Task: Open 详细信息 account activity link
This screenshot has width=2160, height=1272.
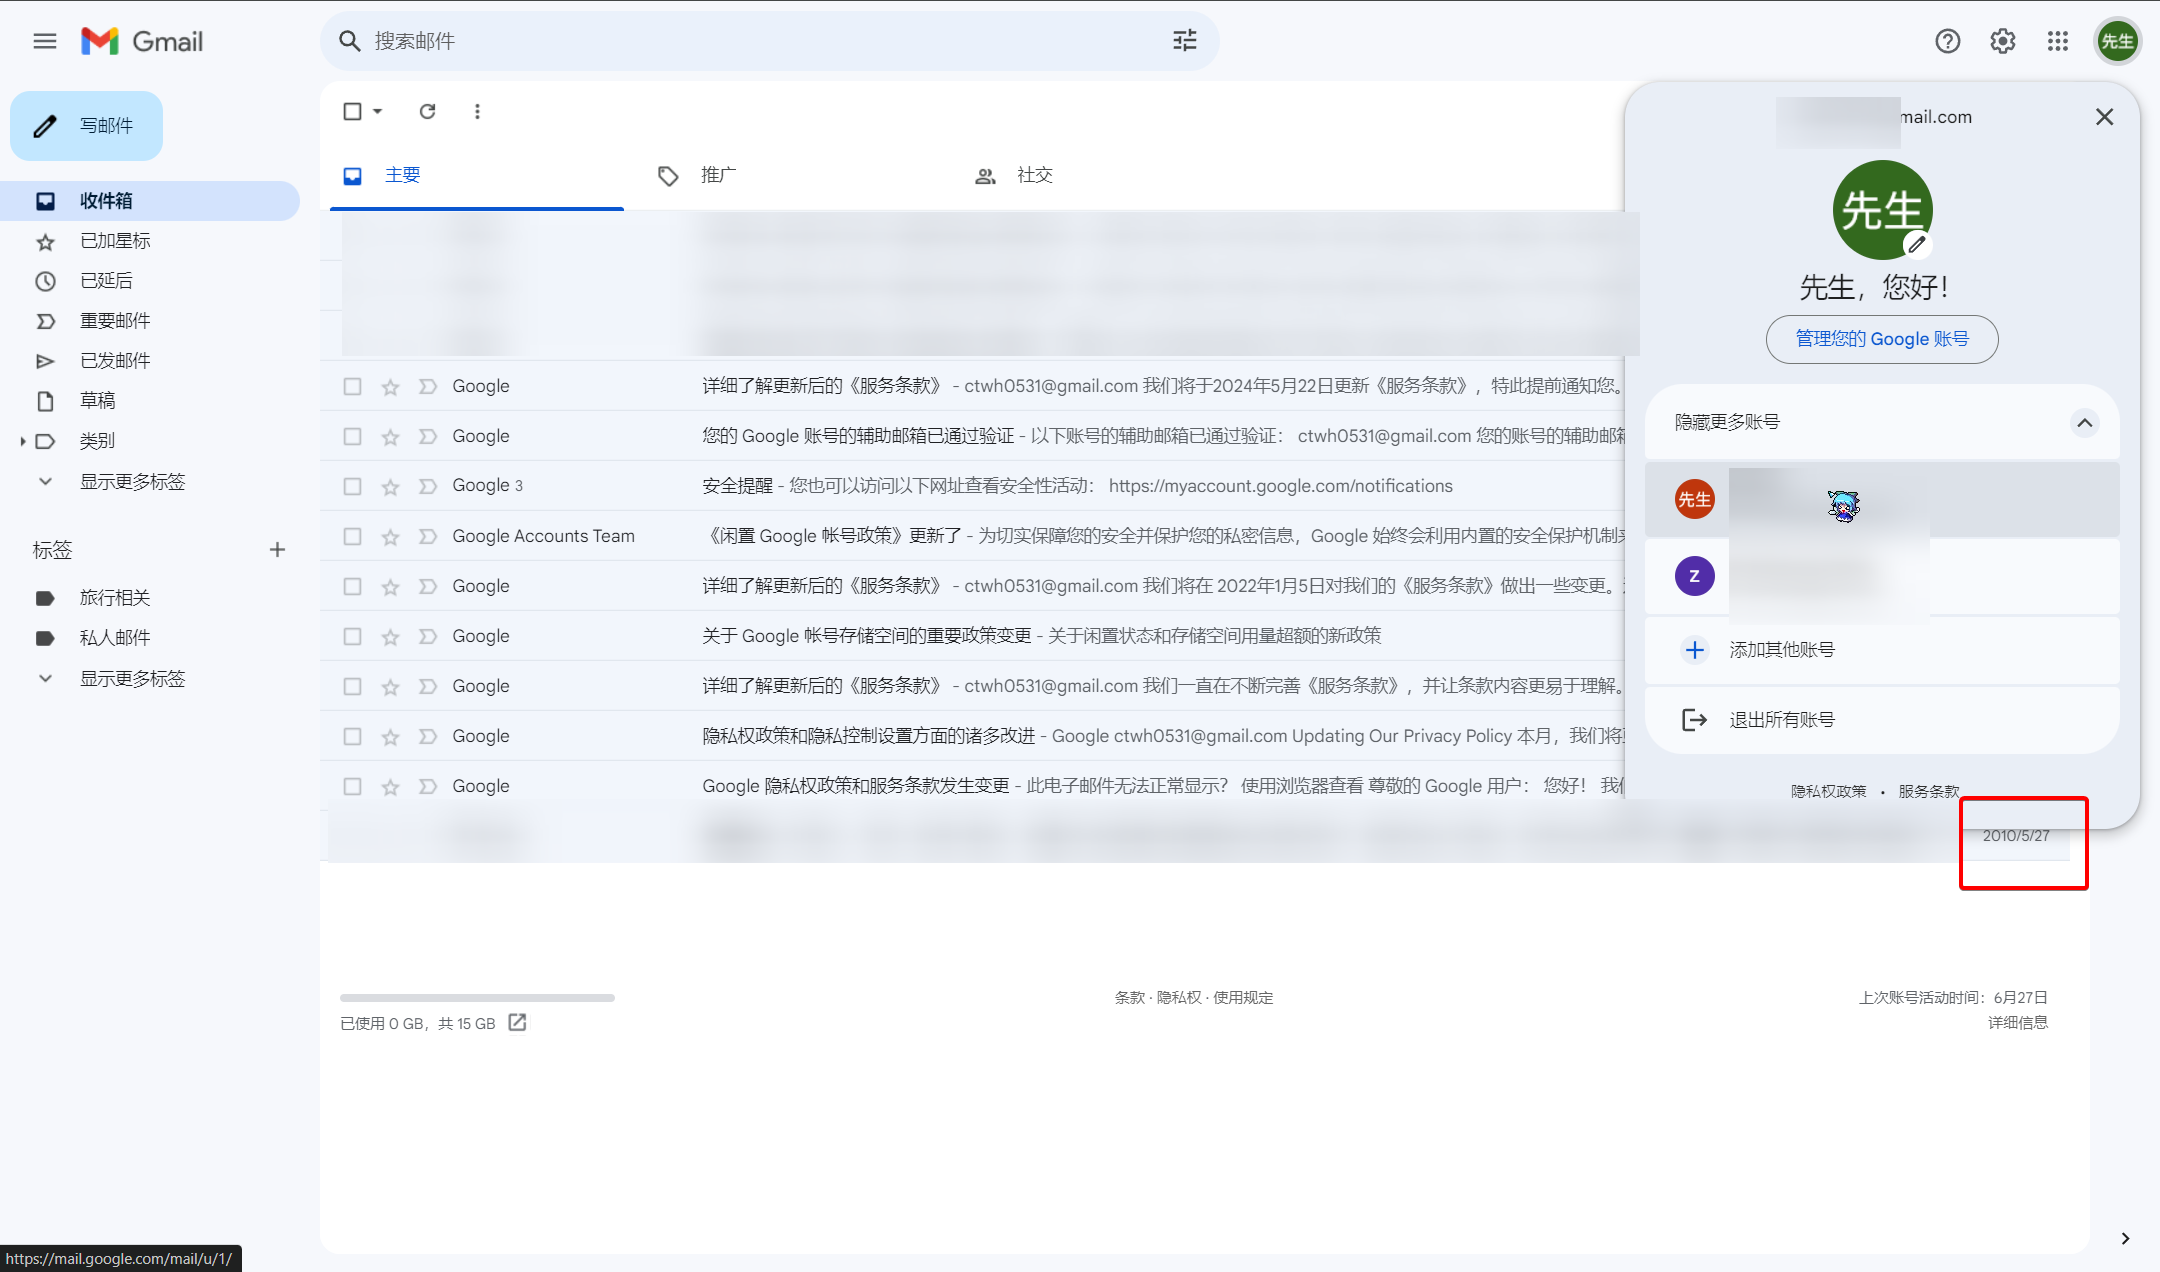Action: [2017, 1022]
